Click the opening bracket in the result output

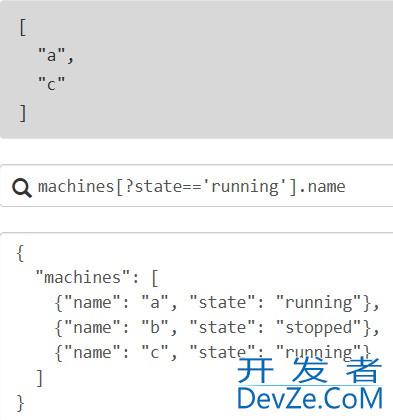click(22, 27)
